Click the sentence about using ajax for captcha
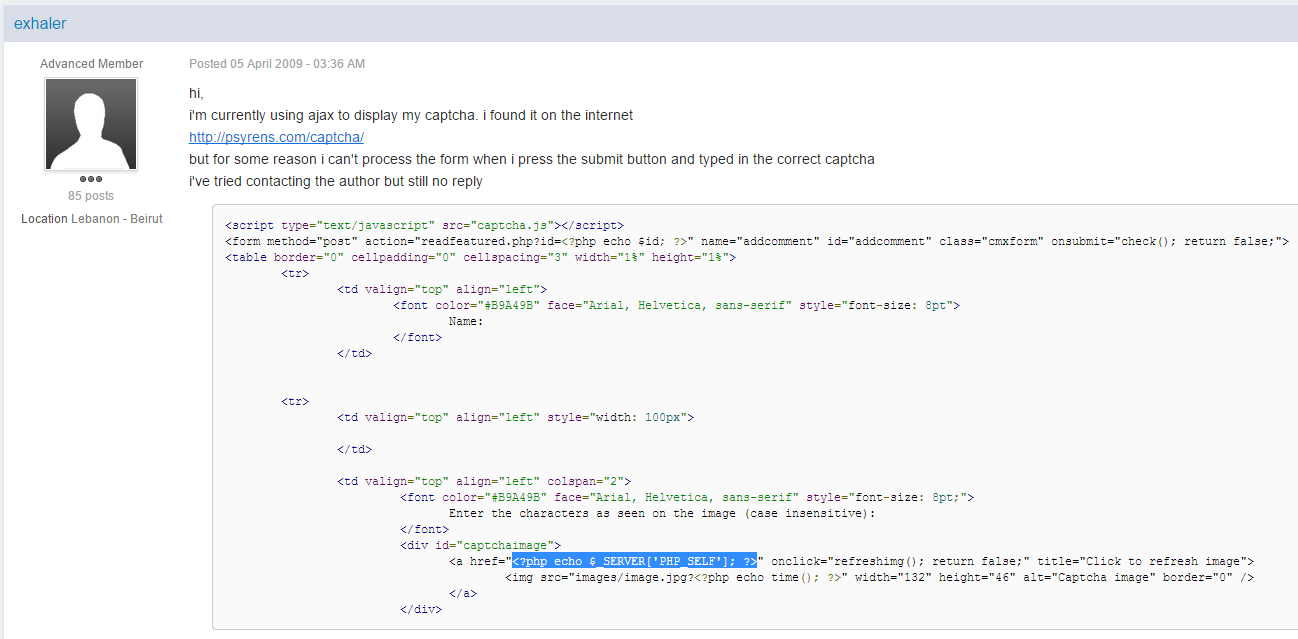Screen dimensions: 1298x639 411,115
